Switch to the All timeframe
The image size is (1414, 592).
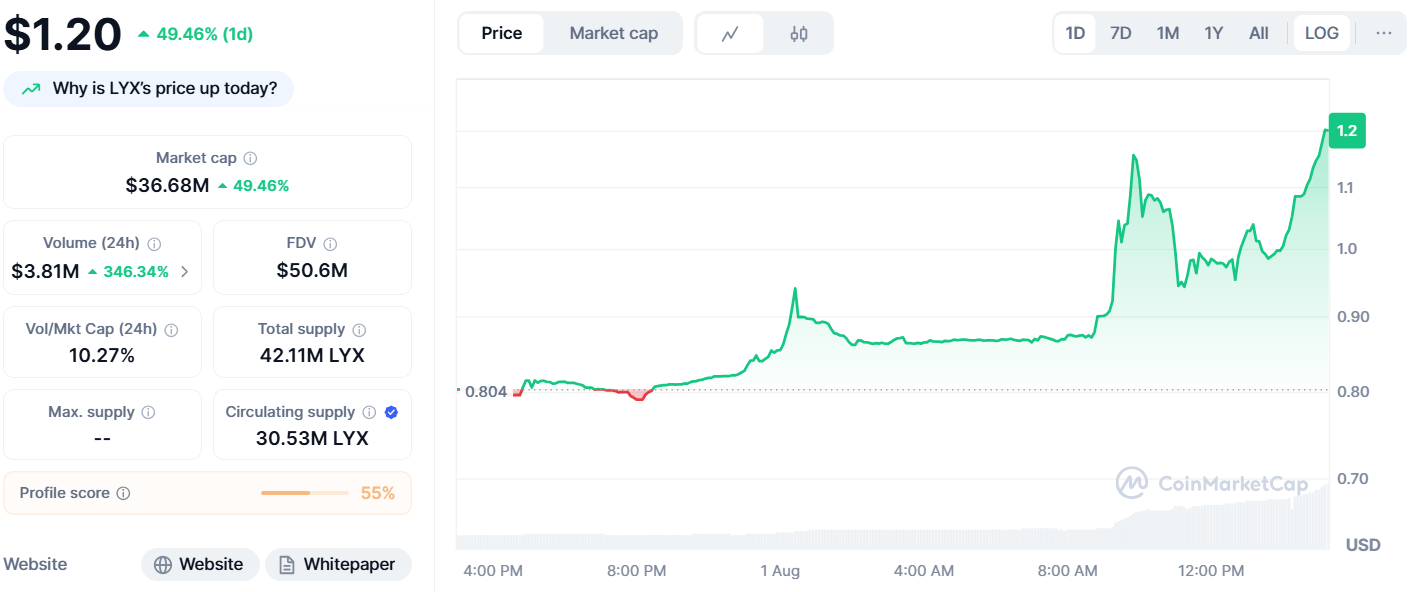coord(1259,32)
